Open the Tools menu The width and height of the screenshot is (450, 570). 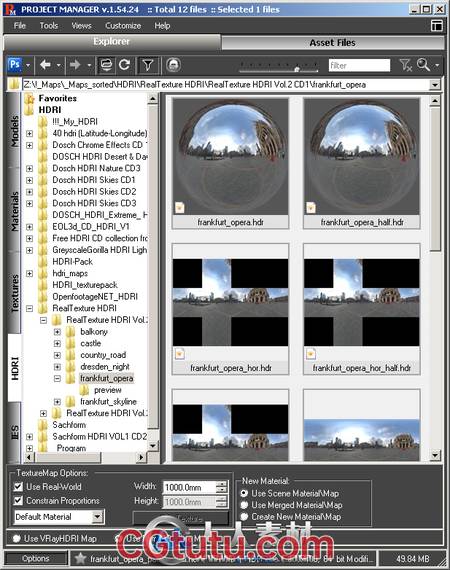(x=49, y=25)
